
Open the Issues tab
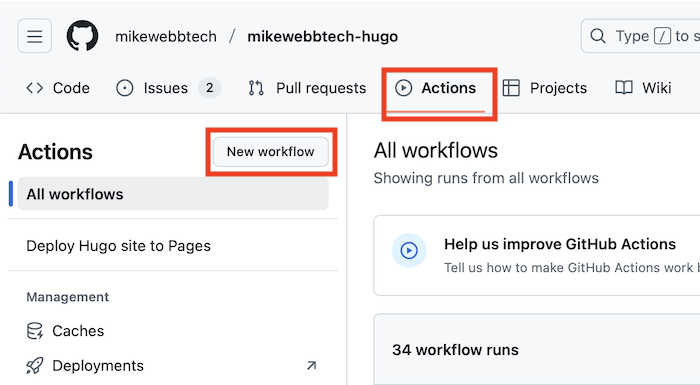click(x=168, y=88)
